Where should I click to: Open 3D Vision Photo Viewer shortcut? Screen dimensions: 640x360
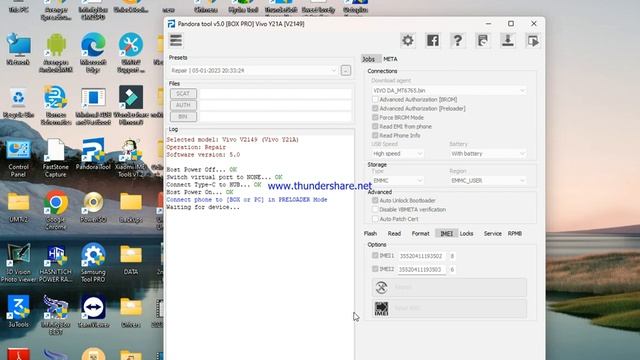[18, 263]
